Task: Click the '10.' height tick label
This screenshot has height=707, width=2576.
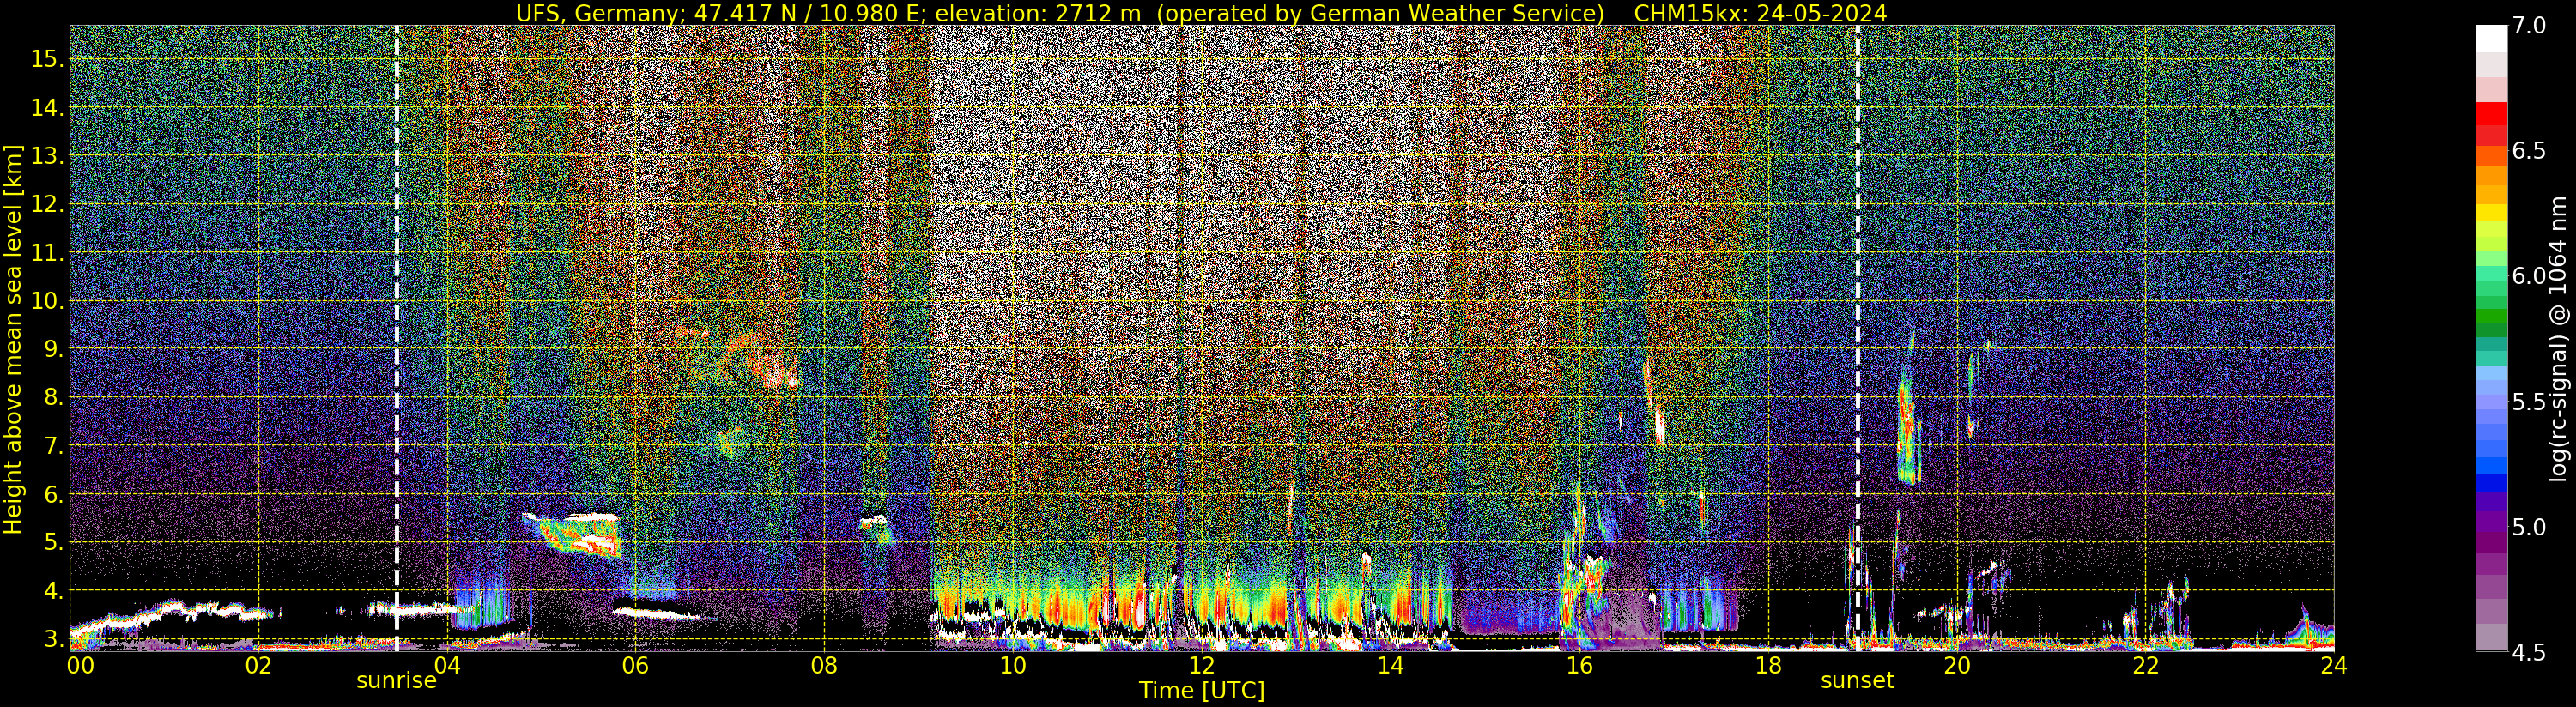Action: [x=46, y=301]
